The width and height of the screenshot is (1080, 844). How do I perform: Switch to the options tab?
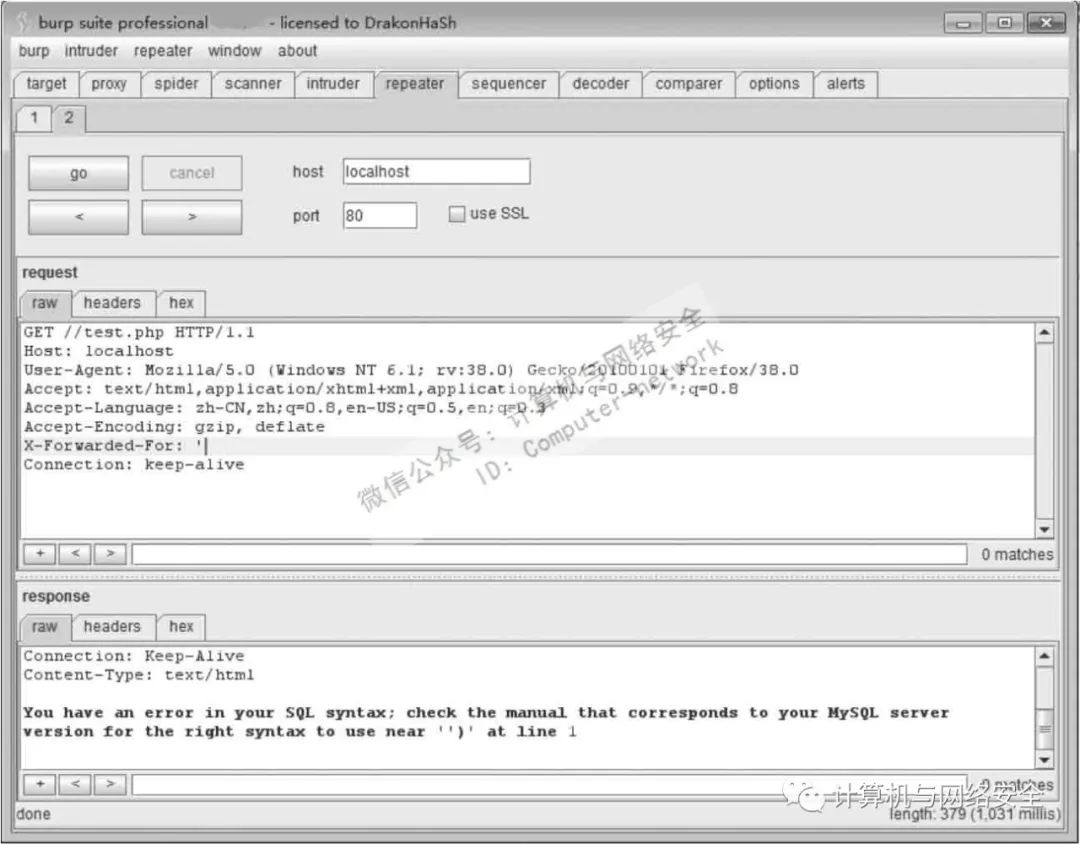tap(774, 84)
